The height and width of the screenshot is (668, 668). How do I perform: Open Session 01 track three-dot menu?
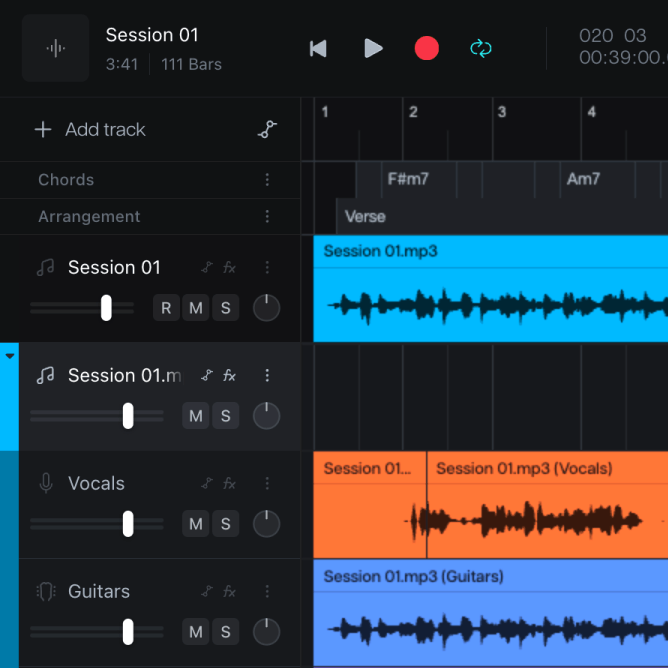tap(267, 268)
